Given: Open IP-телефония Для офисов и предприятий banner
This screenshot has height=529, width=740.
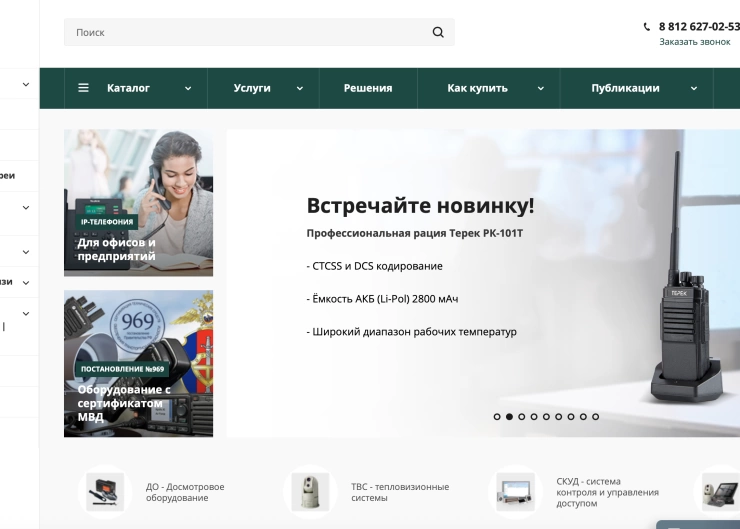Looking at the screenshot, I should pos(138,203).
